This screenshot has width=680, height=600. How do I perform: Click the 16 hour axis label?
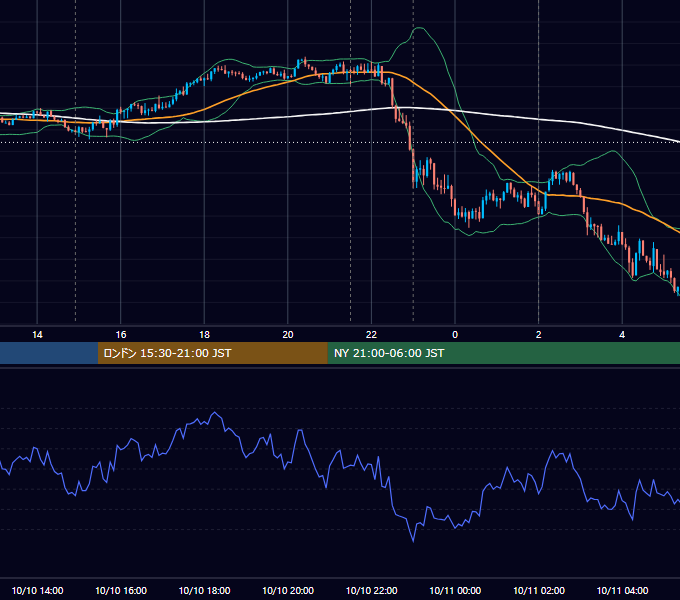pyautogui.click(x=121, y=335)
